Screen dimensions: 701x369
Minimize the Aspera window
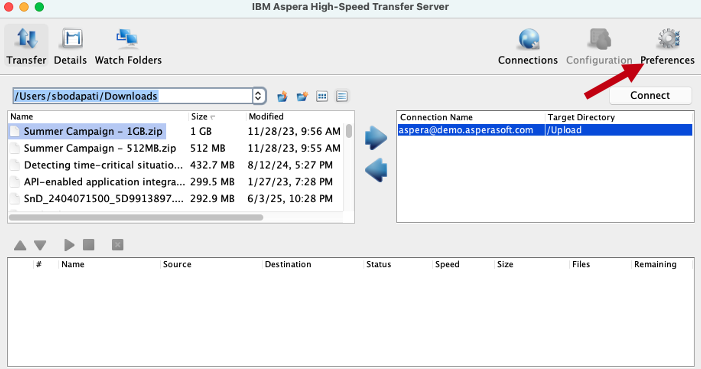(24, 7)
